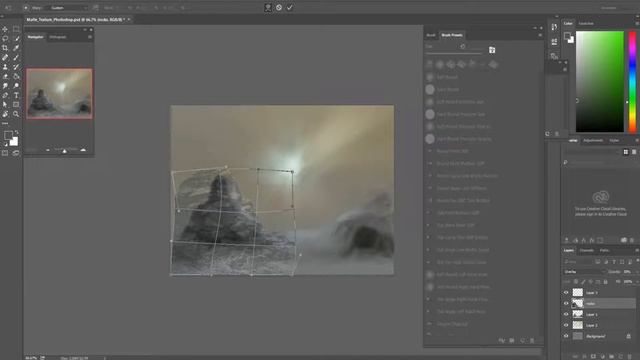Switch to the Brush tab
This screenshot has height=360, width=640.
(431, 35)
